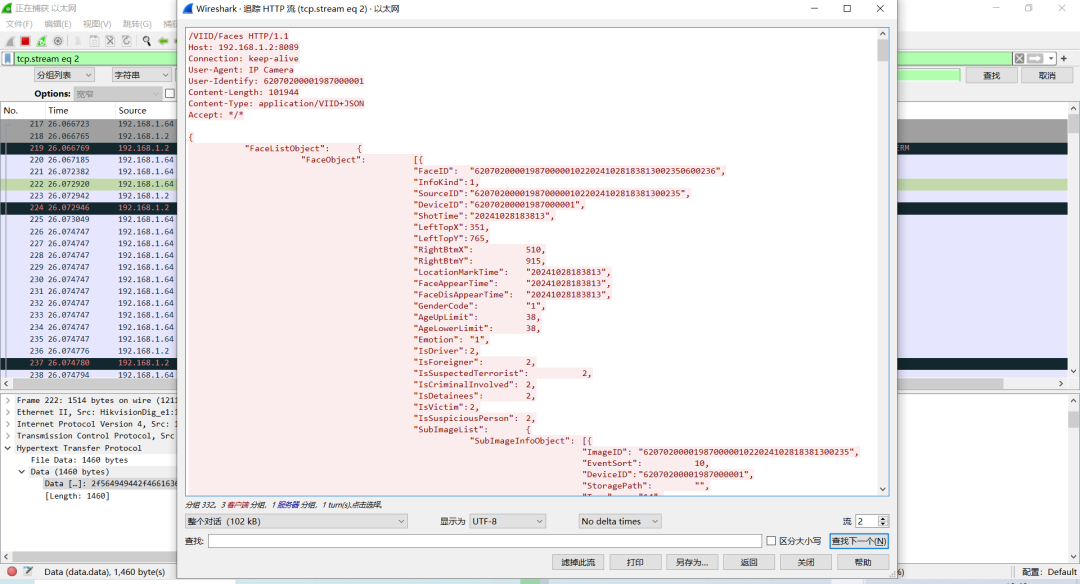
Task: Click the 滤掉此流 button
Action: tap(578, 563)
